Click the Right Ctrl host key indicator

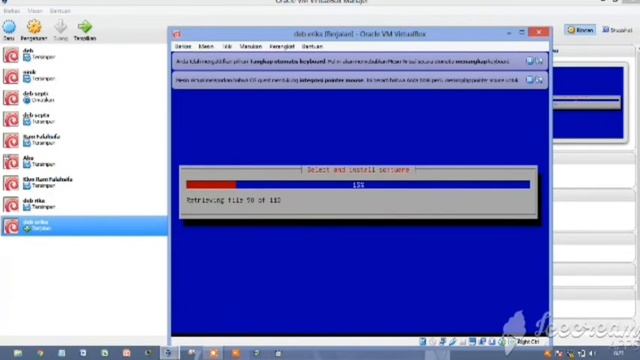coord(529,342)
